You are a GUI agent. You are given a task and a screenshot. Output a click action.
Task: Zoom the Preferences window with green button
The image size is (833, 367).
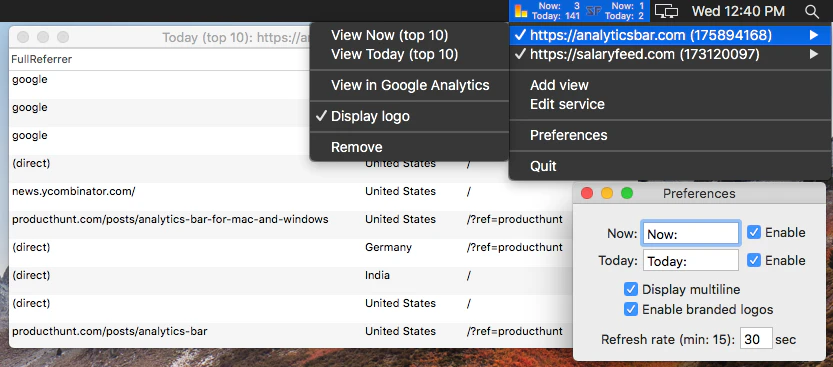pyautogui.click(x=627, y=193)
